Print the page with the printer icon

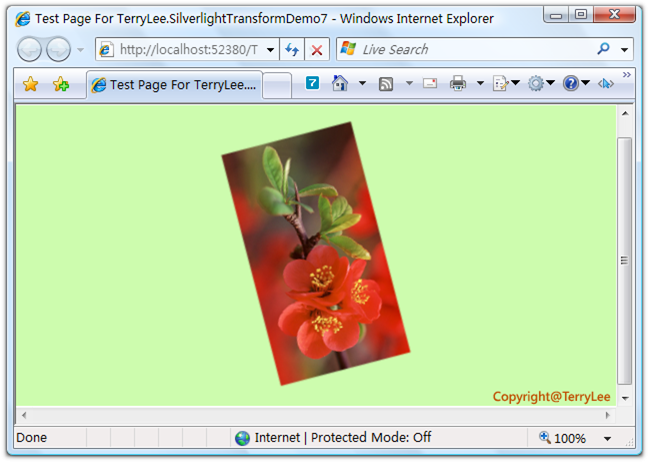(457, 83)
